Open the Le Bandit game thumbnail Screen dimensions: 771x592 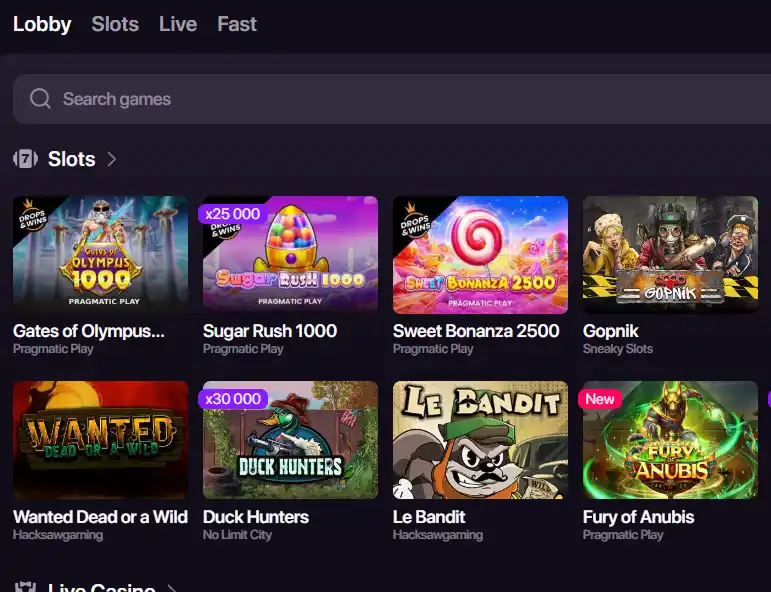coord(480,440)
